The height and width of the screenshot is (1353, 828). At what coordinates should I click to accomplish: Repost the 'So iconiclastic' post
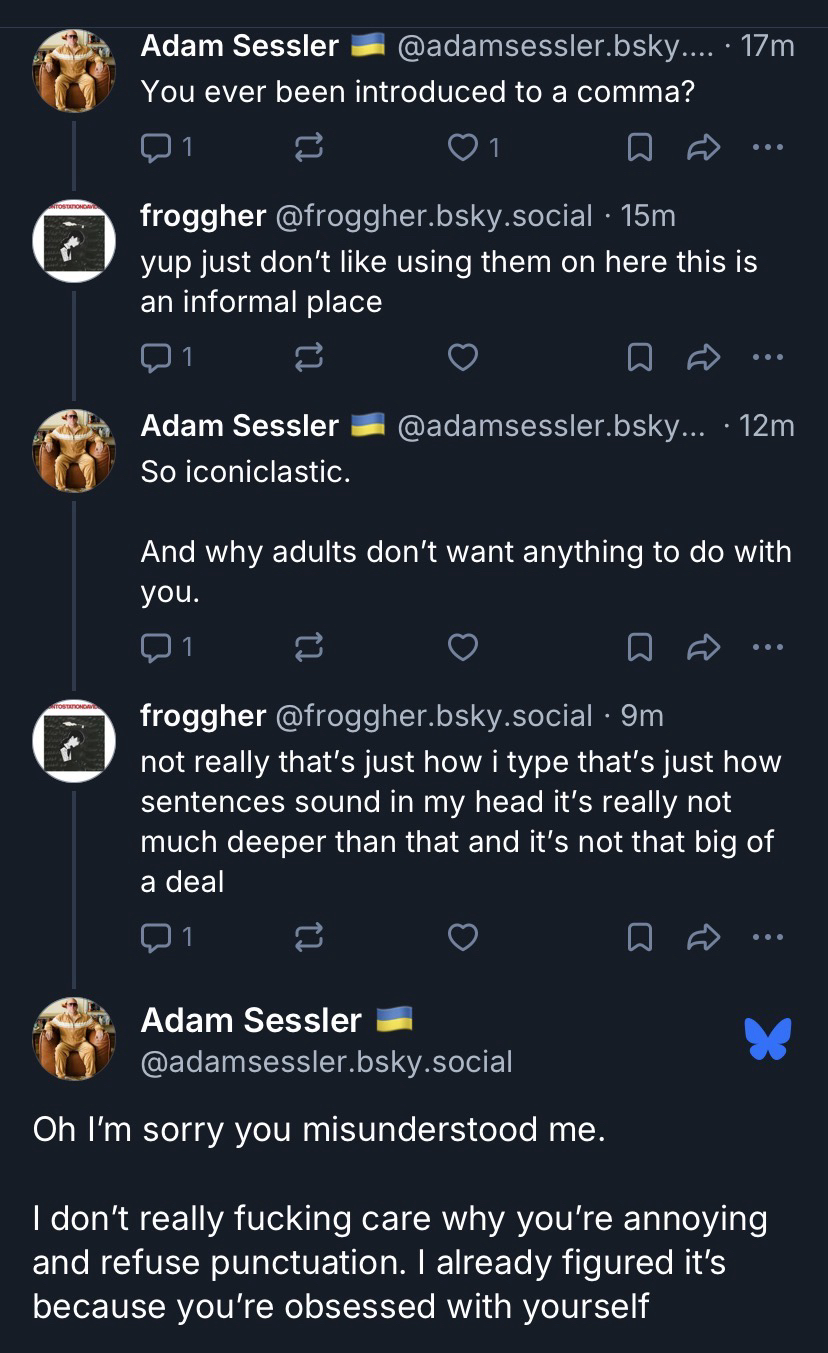309,647
